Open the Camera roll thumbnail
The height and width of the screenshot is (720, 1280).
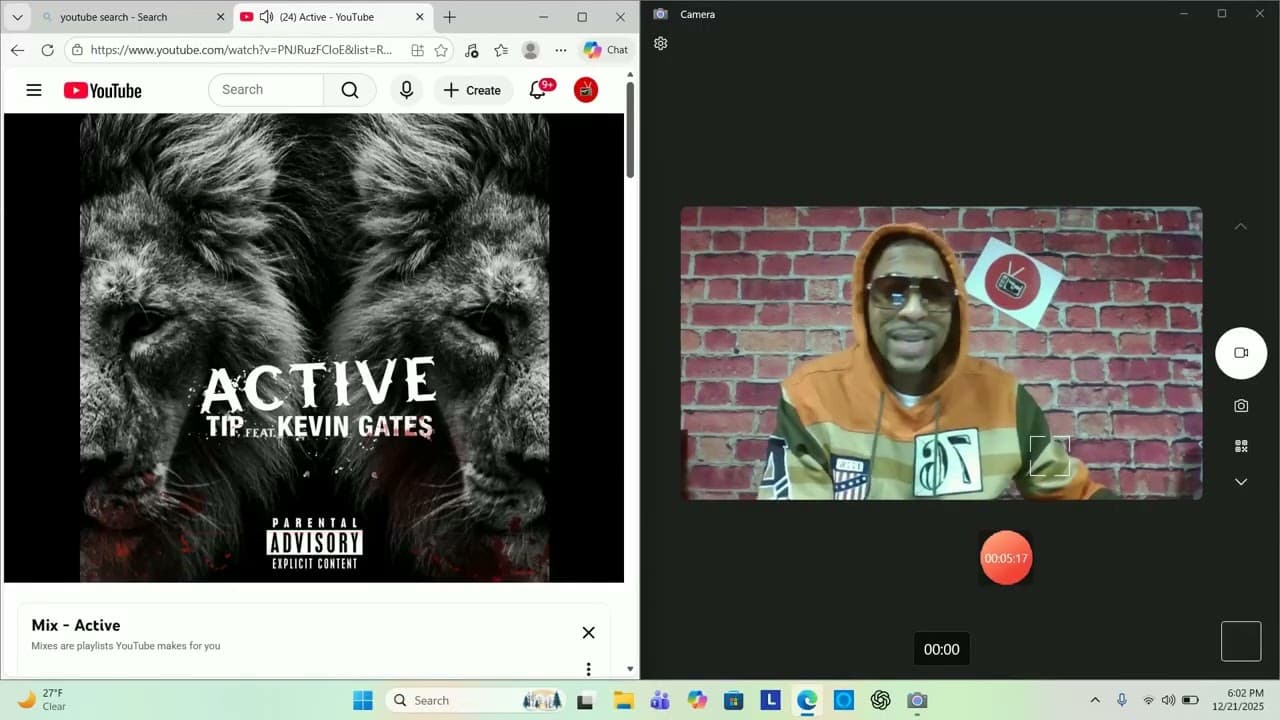[1241, 641]
